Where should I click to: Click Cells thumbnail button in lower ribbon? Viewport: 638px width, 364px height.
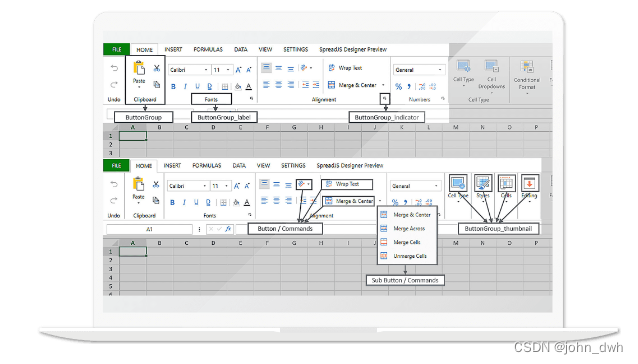pos(507,183)
